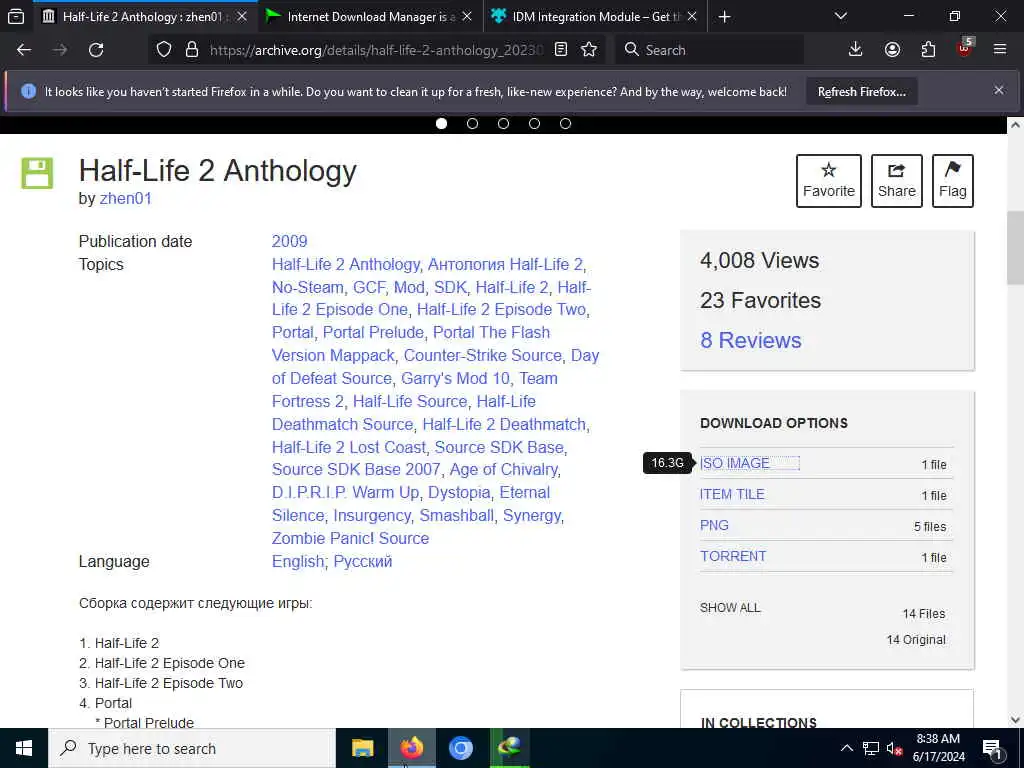
Task: Open the Garry's Mod 10 topic
Action: point(455,379)
